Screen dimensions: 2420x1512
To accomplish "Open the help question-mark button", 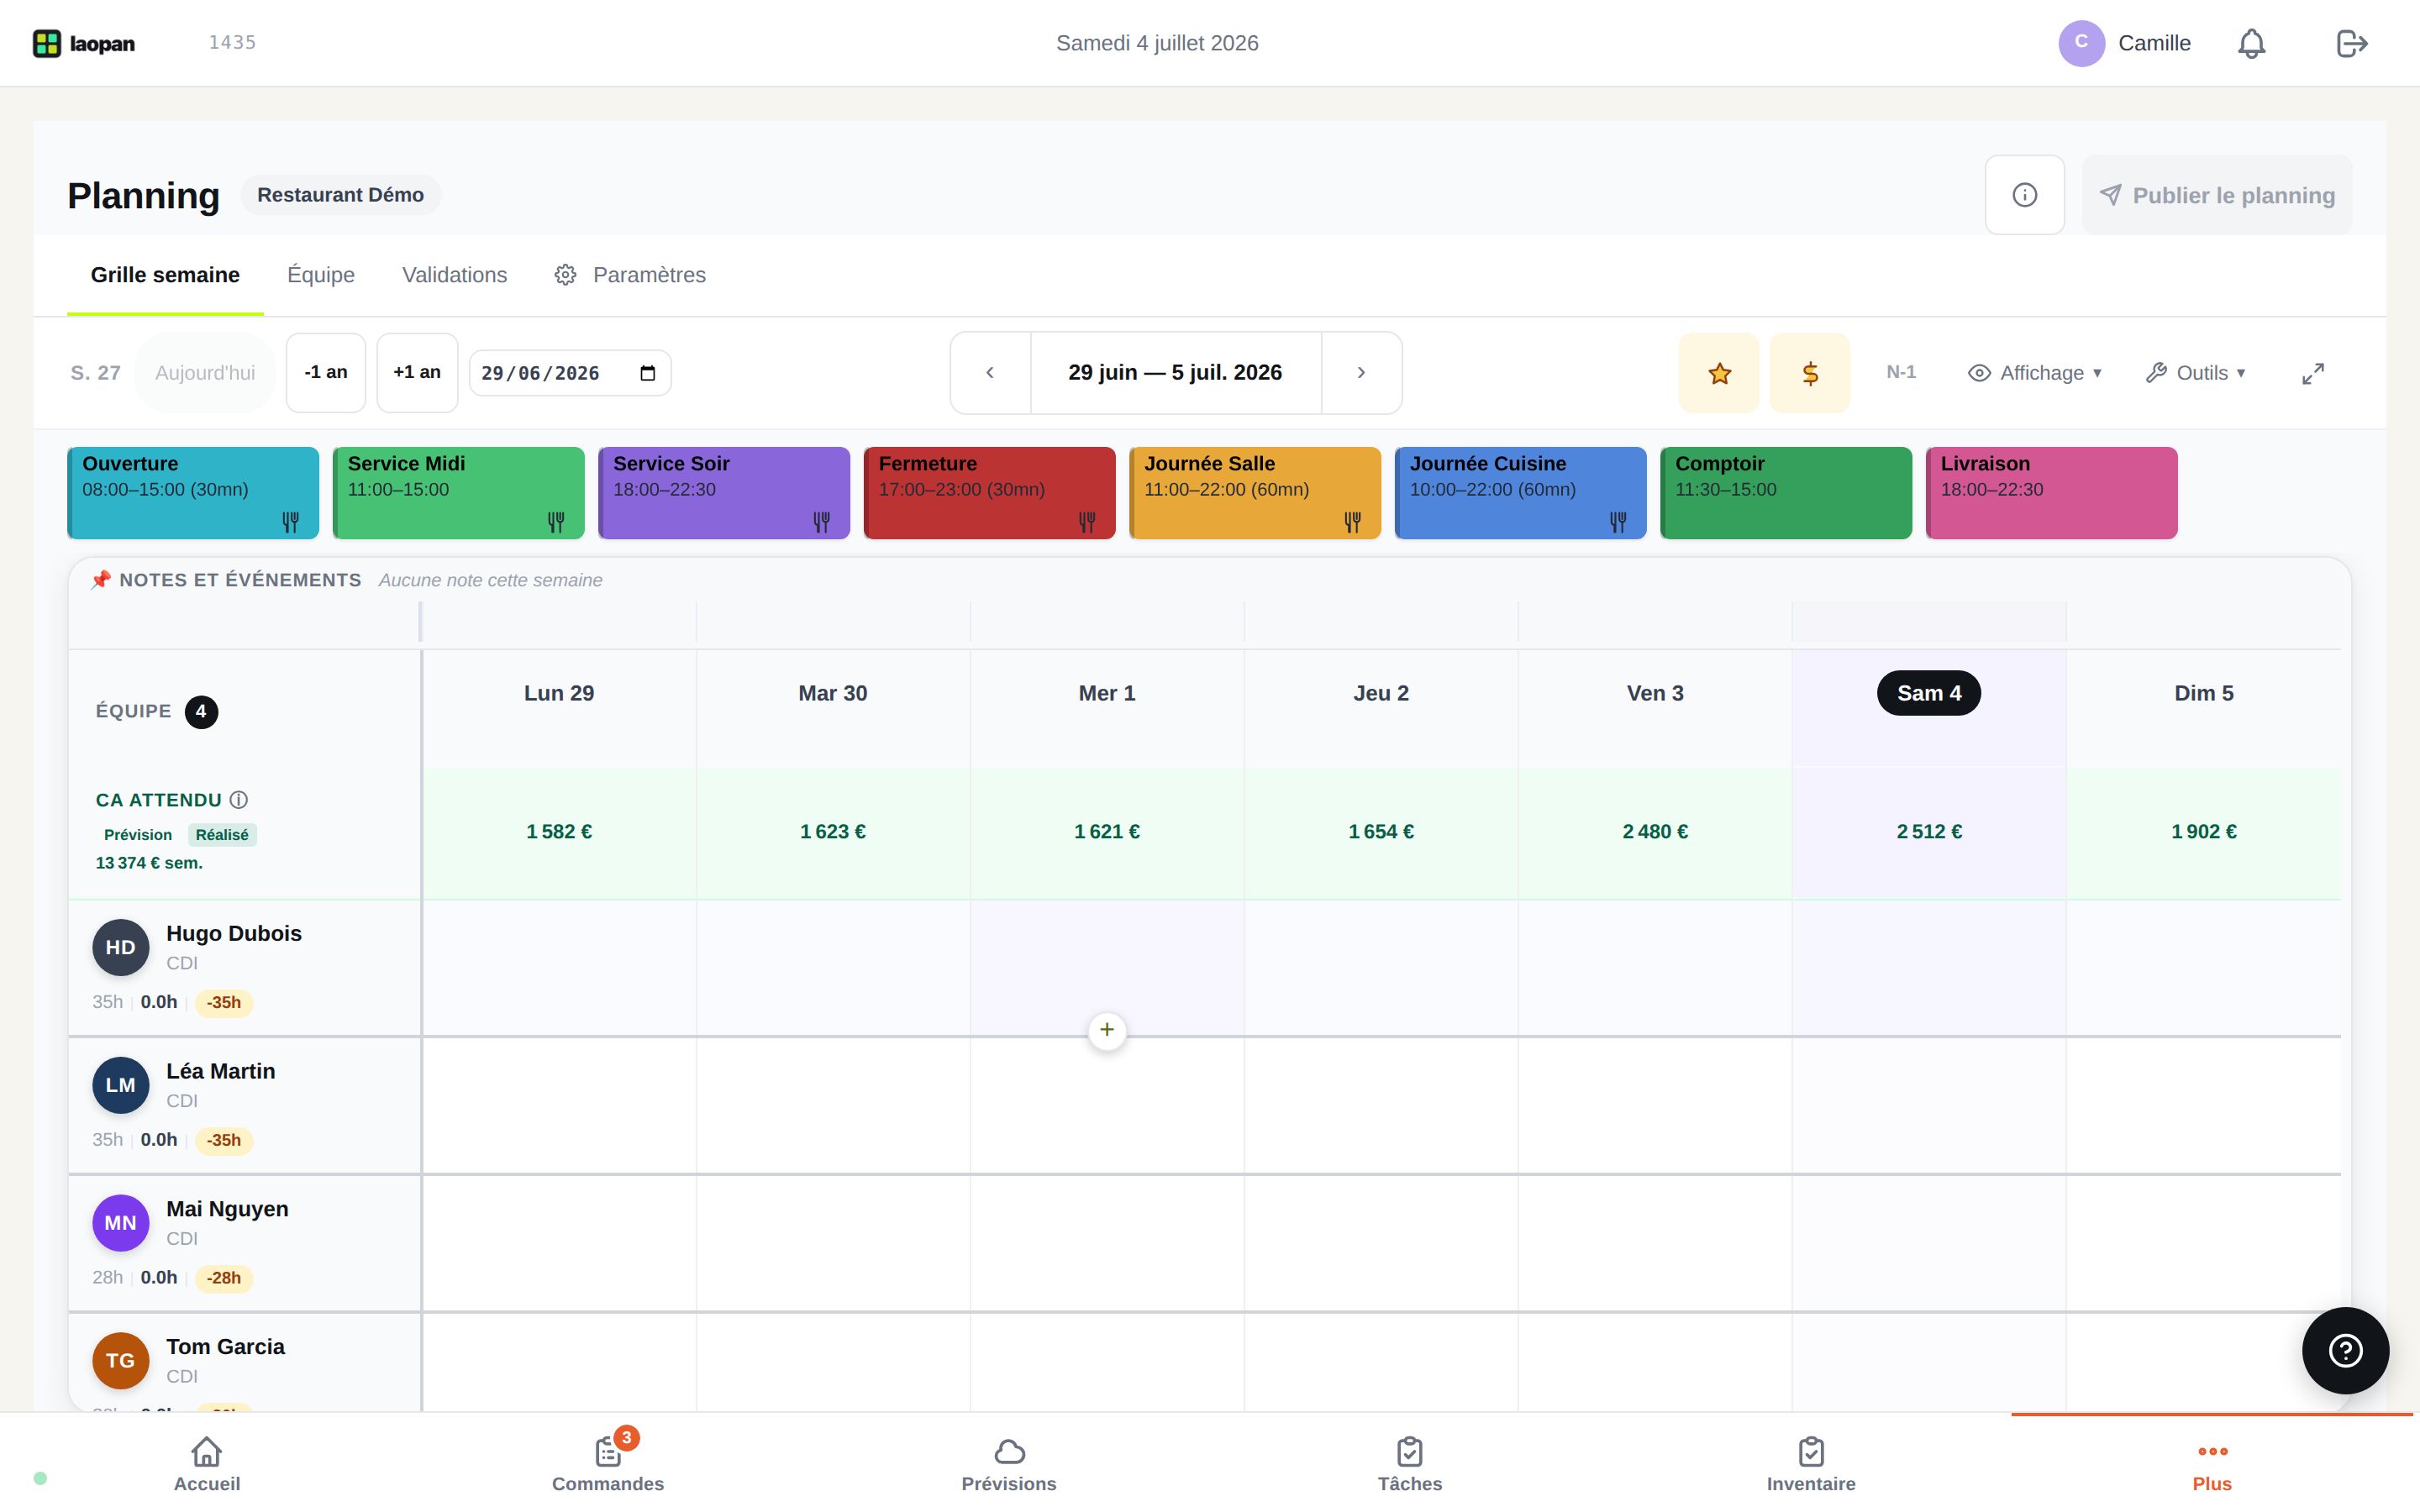I will (x=2345, y=1351).
